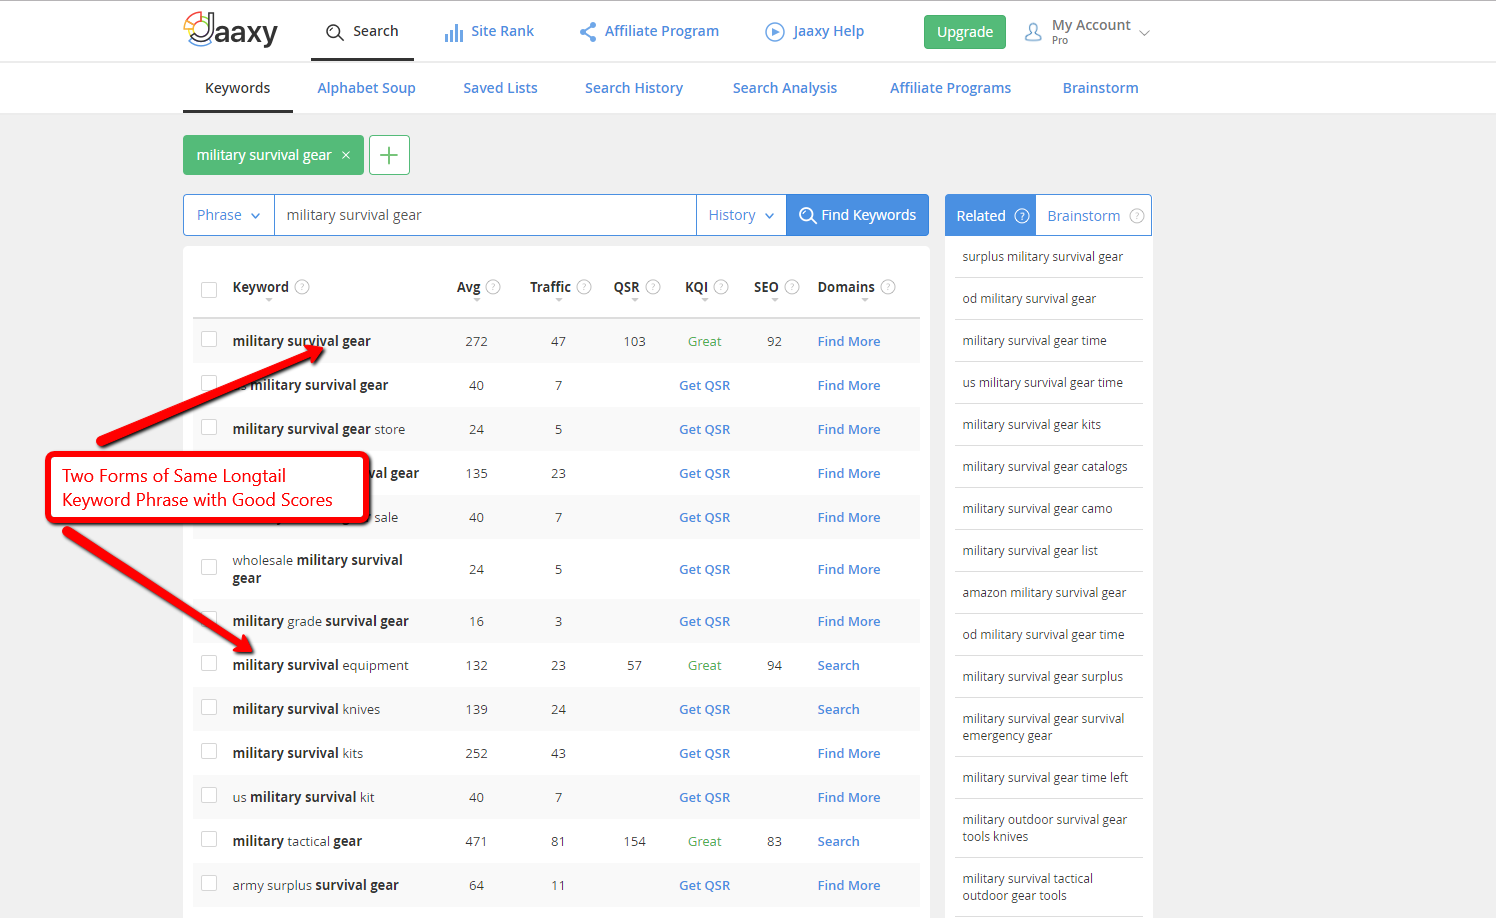1496x918 pixels.
Task: Show help icon beside Brainstorm side tab
Action: pyautogui.click(x=1137, y=216)
